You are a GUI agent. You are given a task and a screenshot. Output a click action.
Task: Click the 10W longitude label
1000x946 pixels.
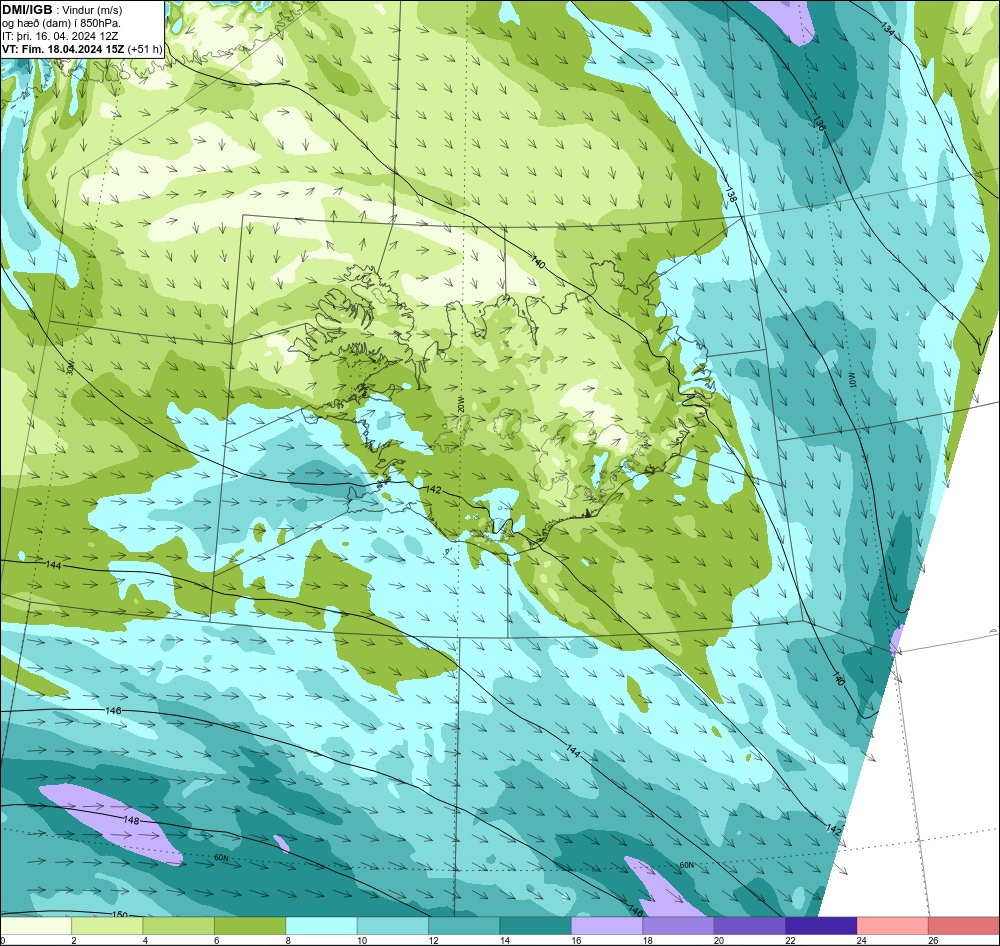pyautogui.click(x=851, y=380)
